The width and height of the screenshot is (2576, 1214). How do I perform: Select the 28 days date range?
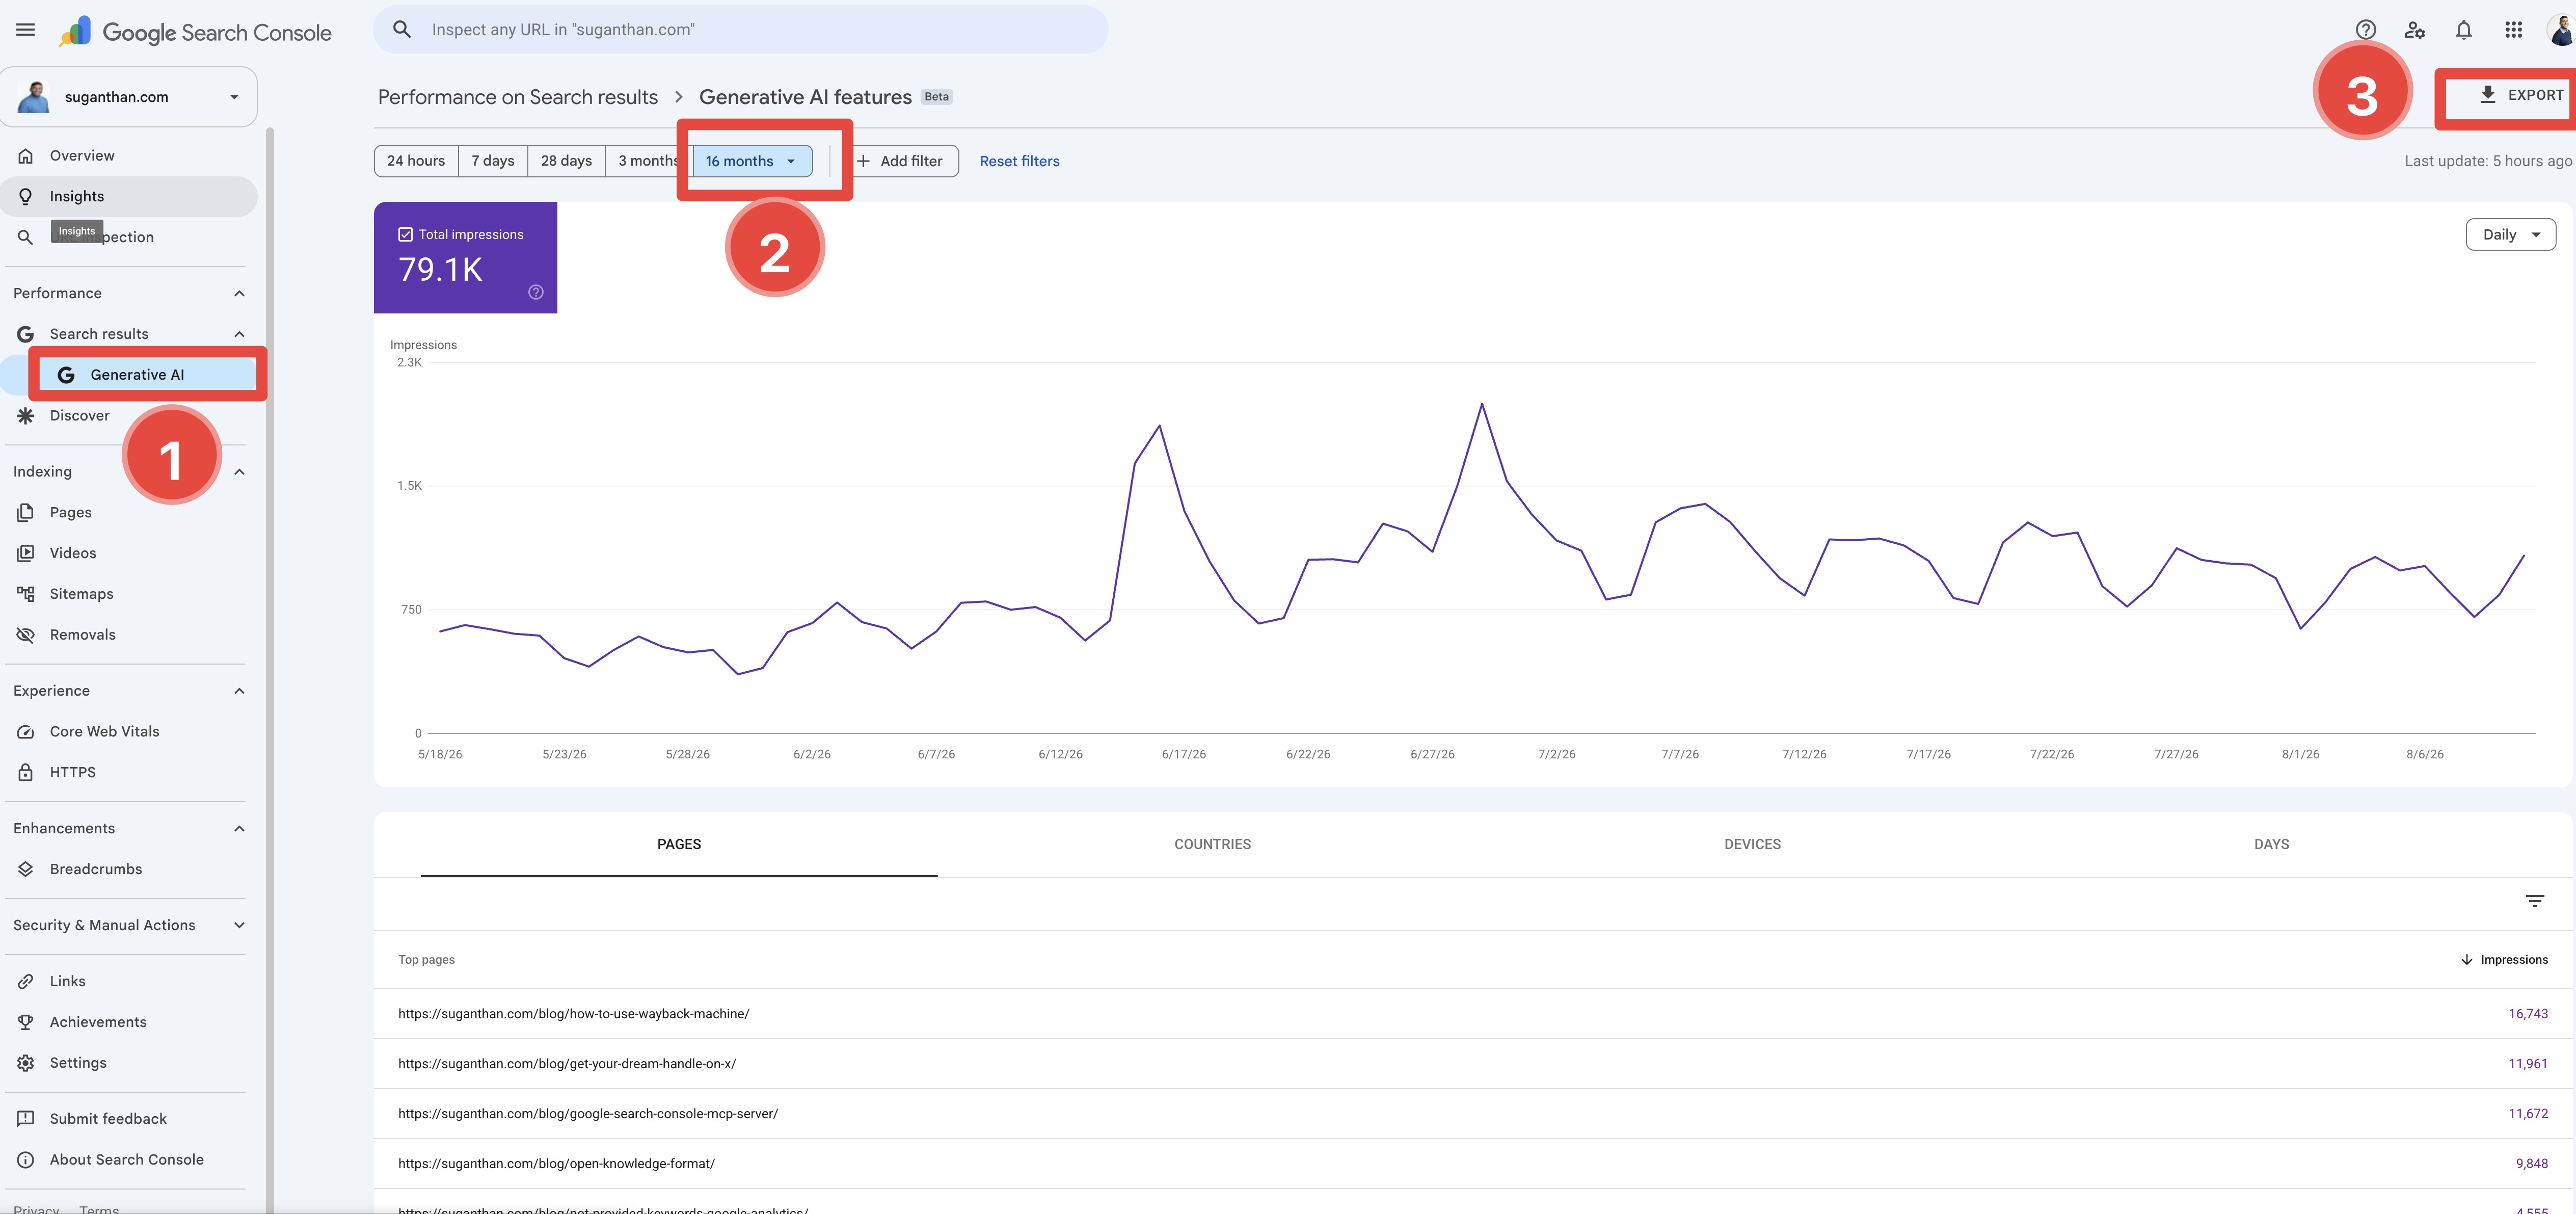(566, 161)
